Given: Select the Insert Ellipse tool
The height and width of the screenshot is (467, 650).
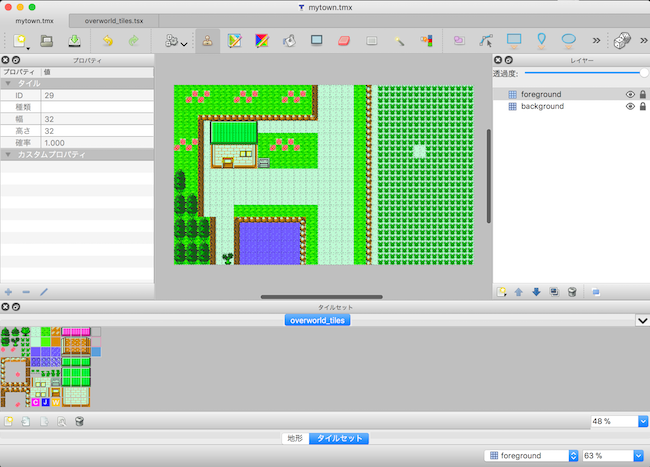Looking at the screenshot, I should (569, 41).
